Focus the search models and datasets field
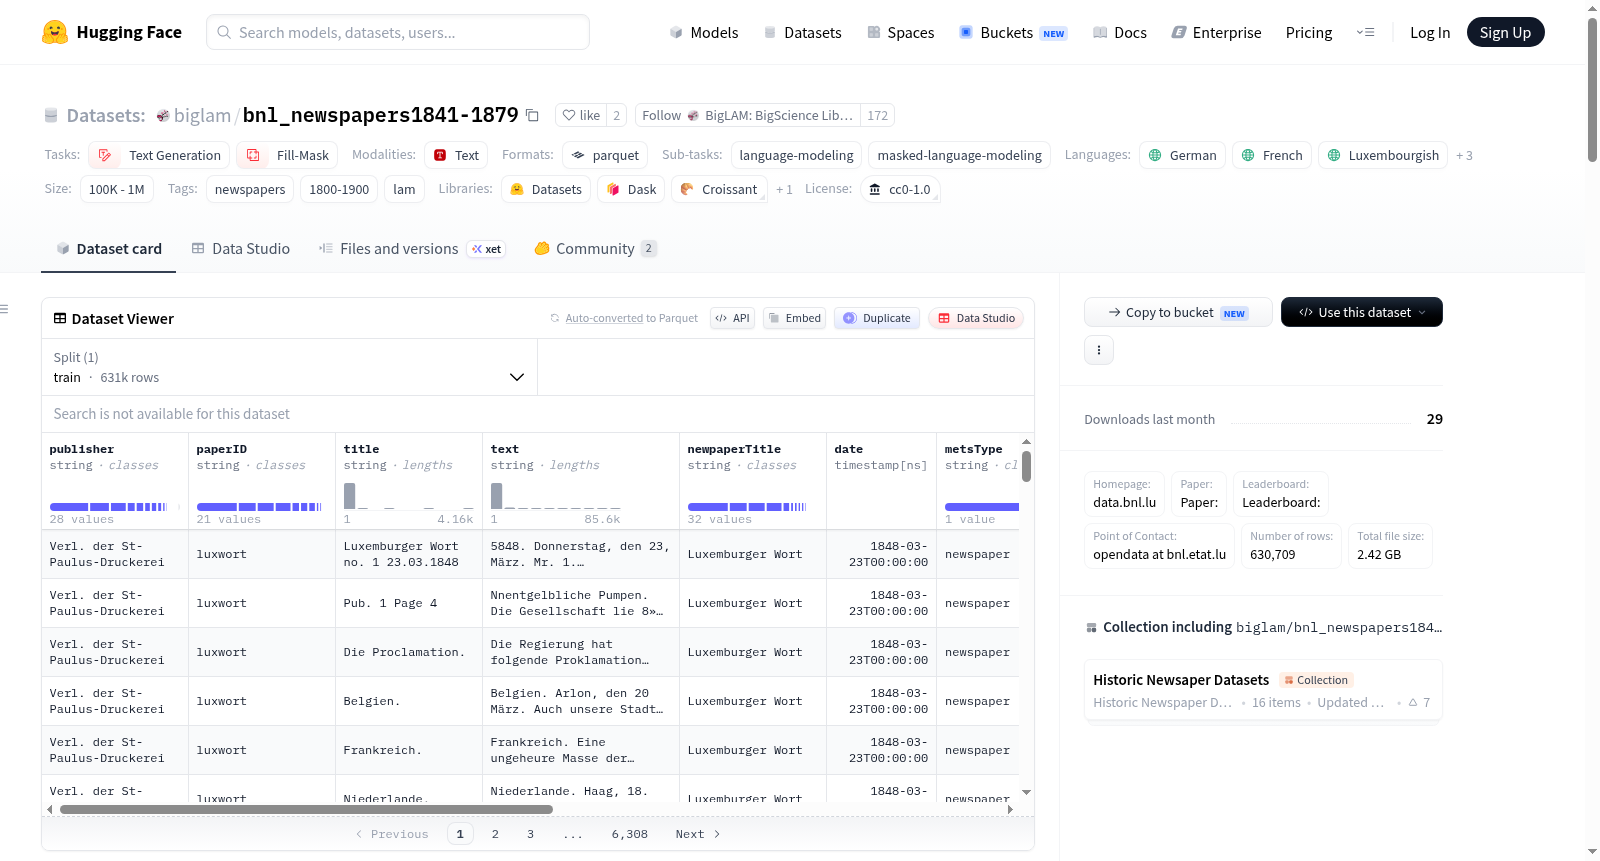The image size is (1600, 861). (x=398, y=32)
